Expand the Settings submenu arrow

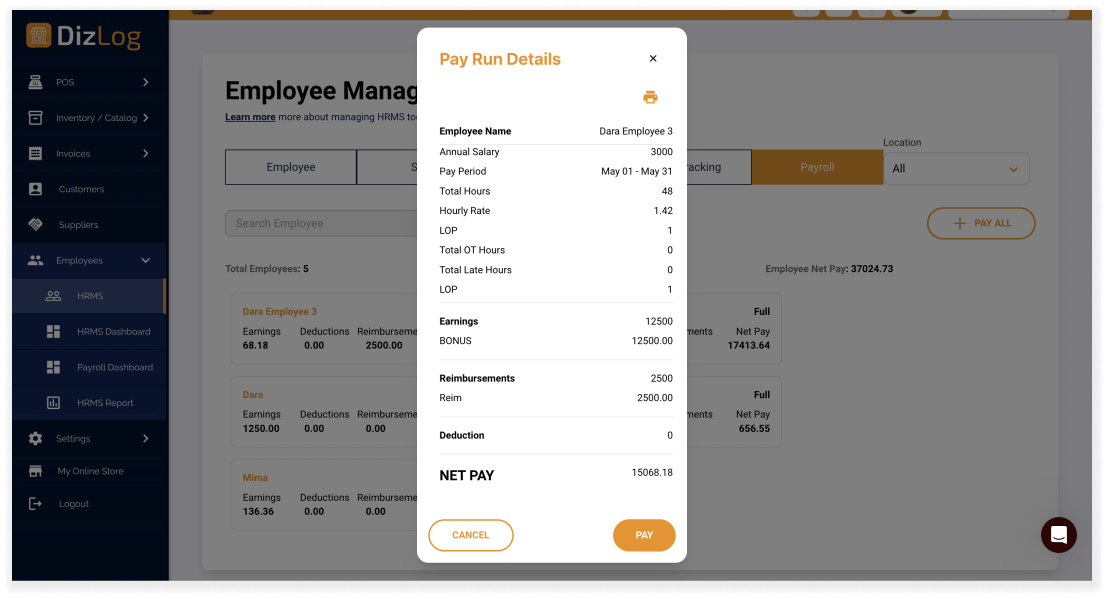(x=146, y=439)
